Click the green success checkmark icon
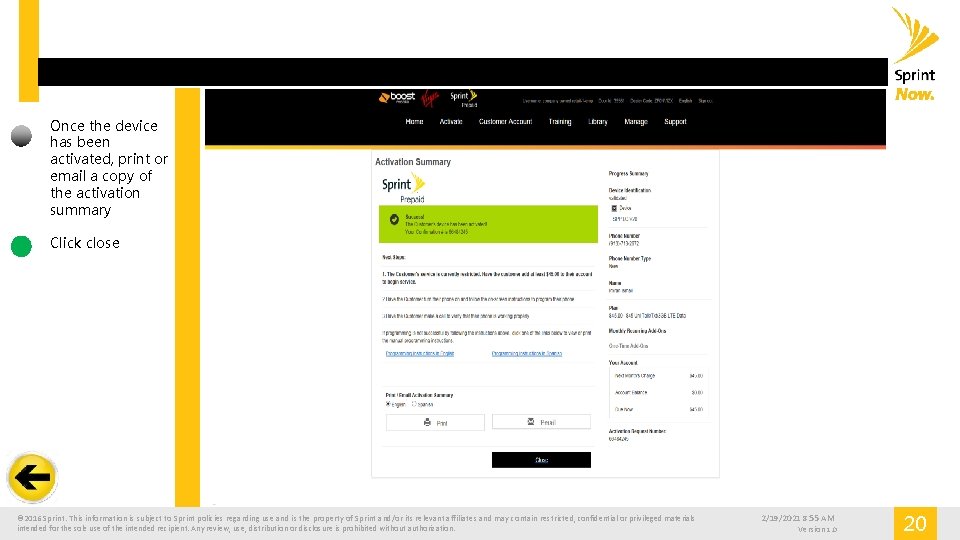Viewport: 960px width, 540px height. point(394,219)
